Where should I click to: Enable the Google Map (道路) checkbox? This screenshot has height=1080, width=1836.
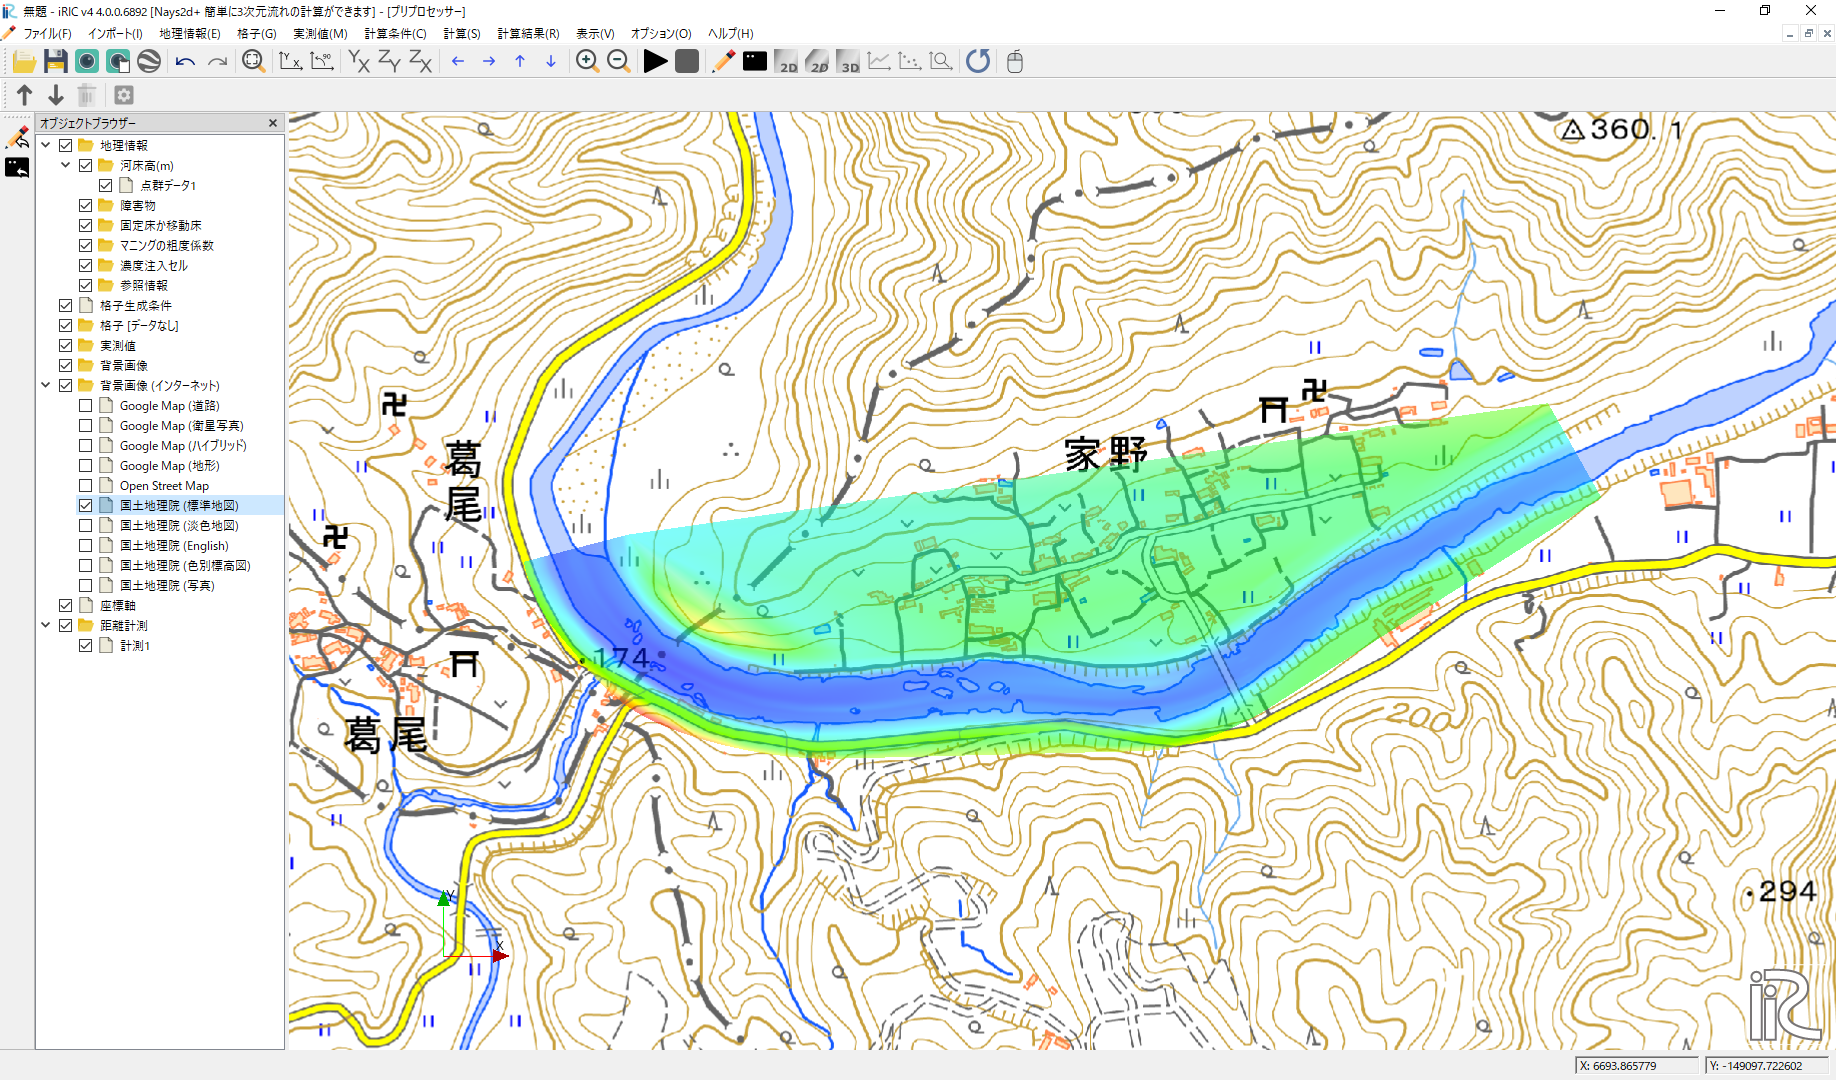tap(86, 406)
